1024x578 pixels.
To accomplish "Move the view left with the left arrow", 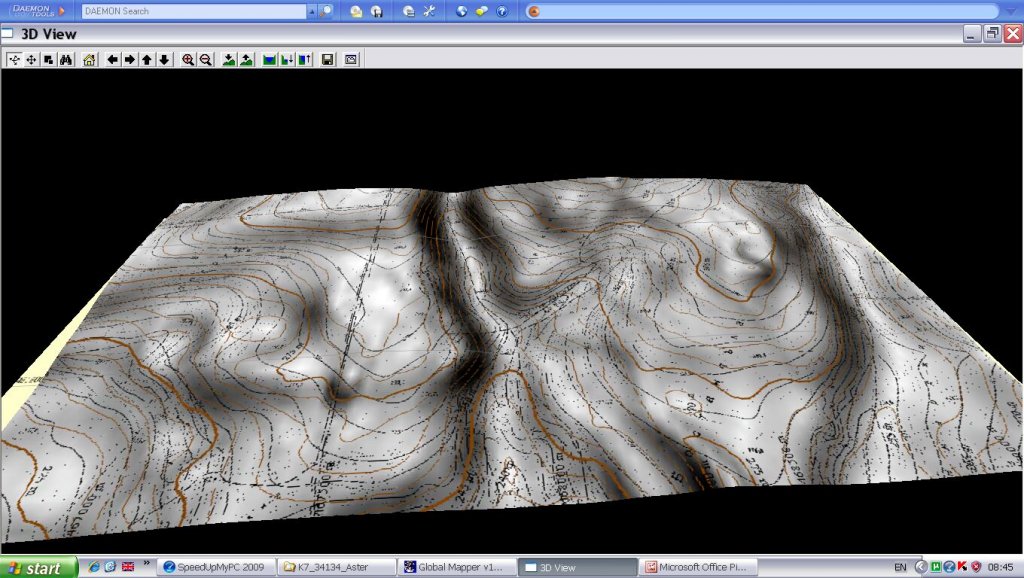I will pos(112,60).
